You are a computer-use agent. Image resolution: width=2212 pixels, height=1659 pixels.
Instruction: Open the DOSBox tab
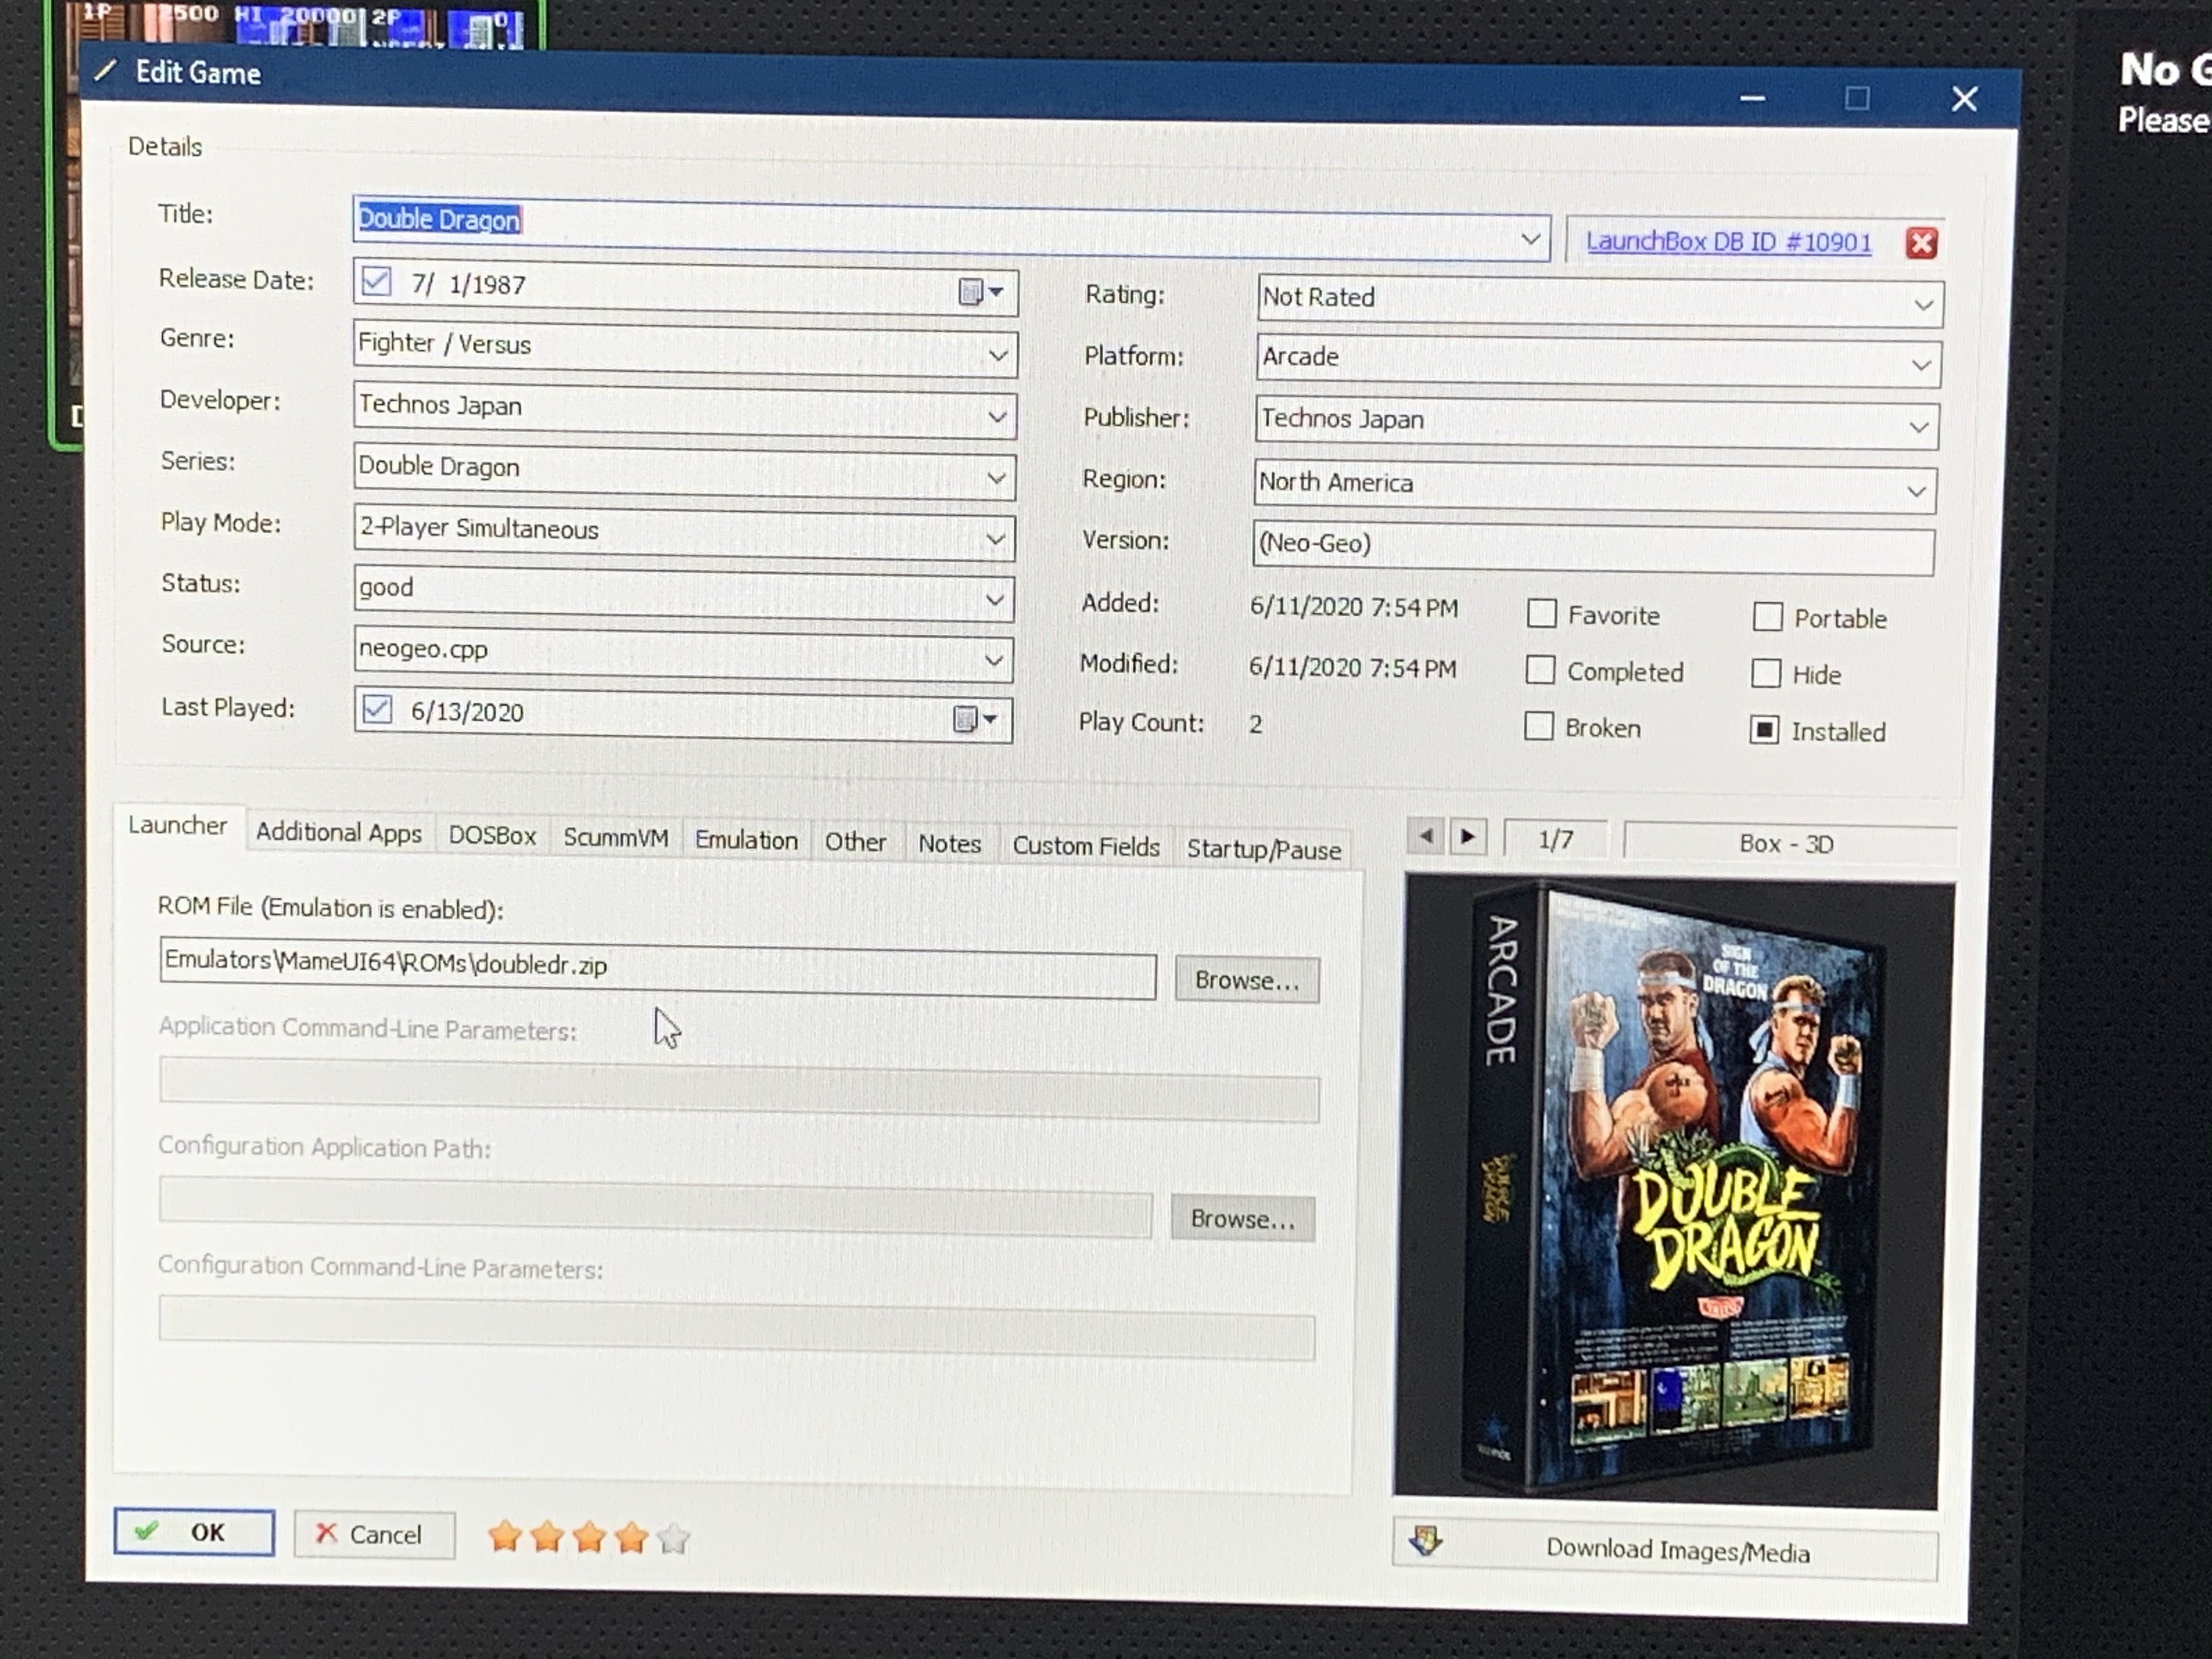[x=492, y=835]
